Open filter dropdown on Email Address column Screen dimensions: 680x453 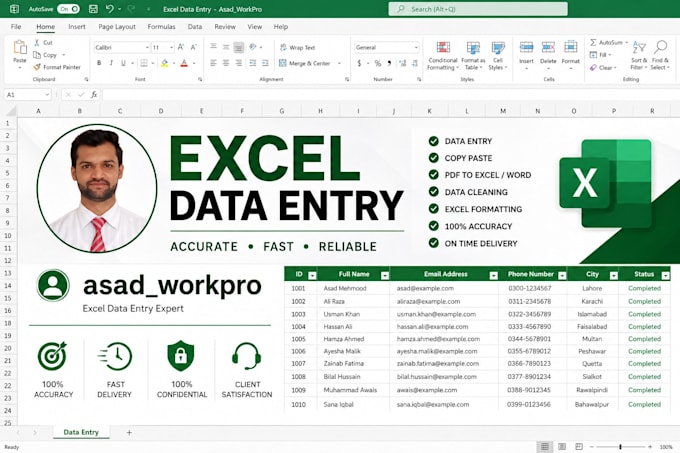pos(493,275)
